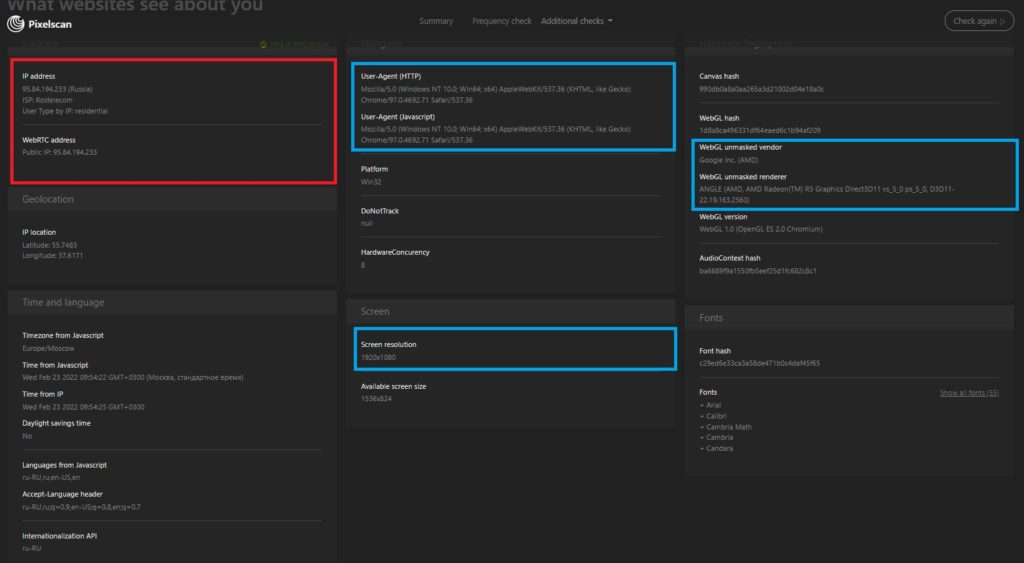
Task: Select the 95.84.194.233 (Russia) value
Action: coord(57,89)
